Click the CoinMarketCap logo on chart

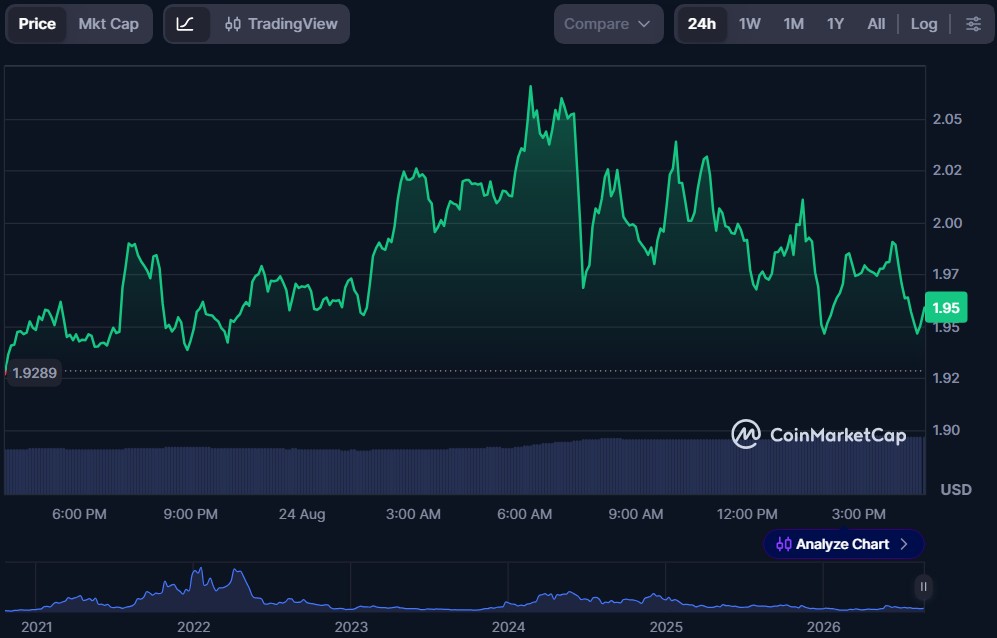tap(819, 434)
